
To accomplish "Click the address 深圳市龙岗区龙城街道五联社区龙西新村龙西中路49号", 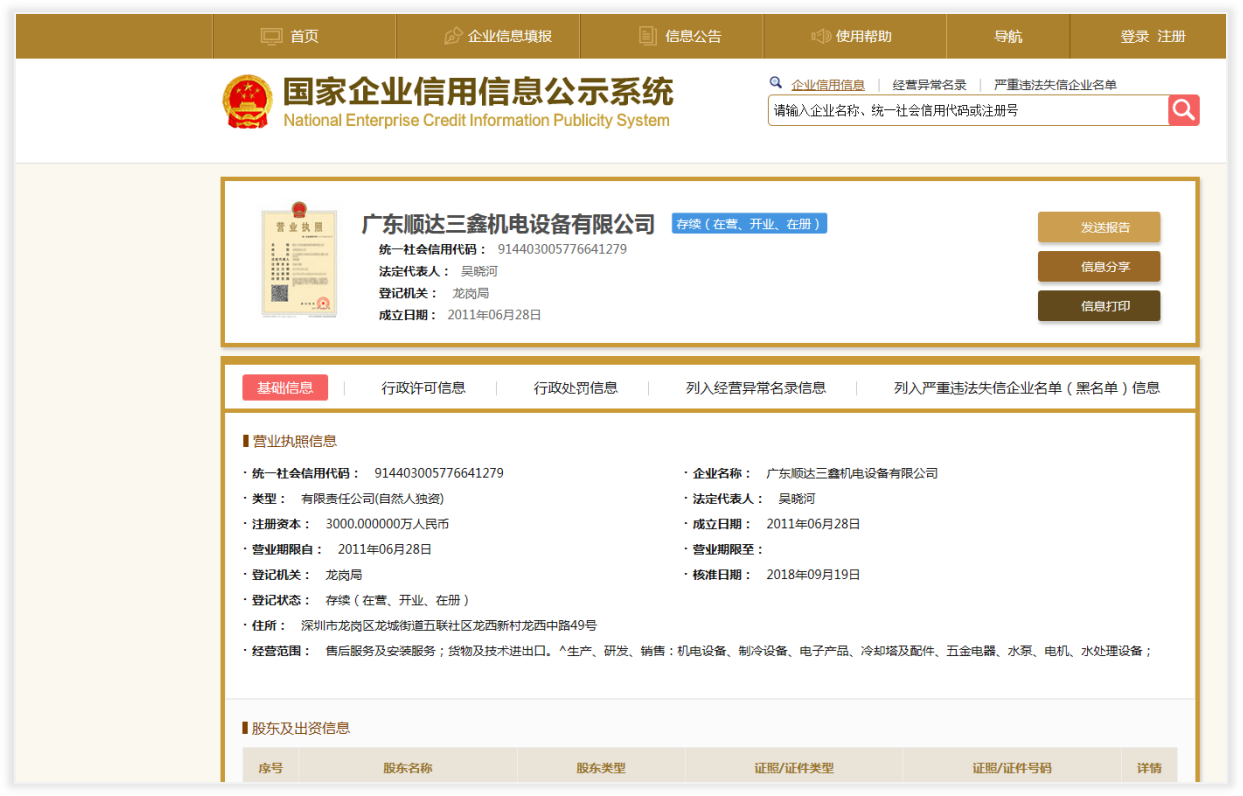I will coord(449,626).
